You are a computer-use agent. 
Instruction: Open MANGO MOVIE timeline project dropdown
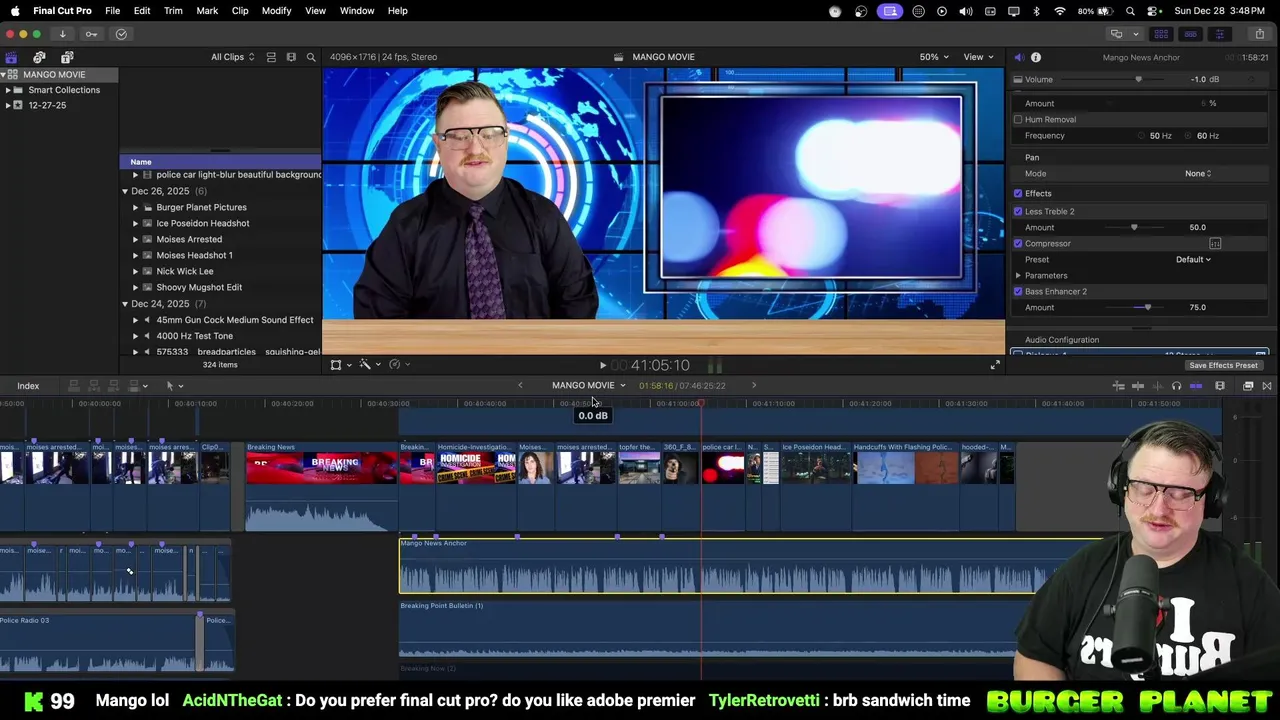(x=588, y=385)
